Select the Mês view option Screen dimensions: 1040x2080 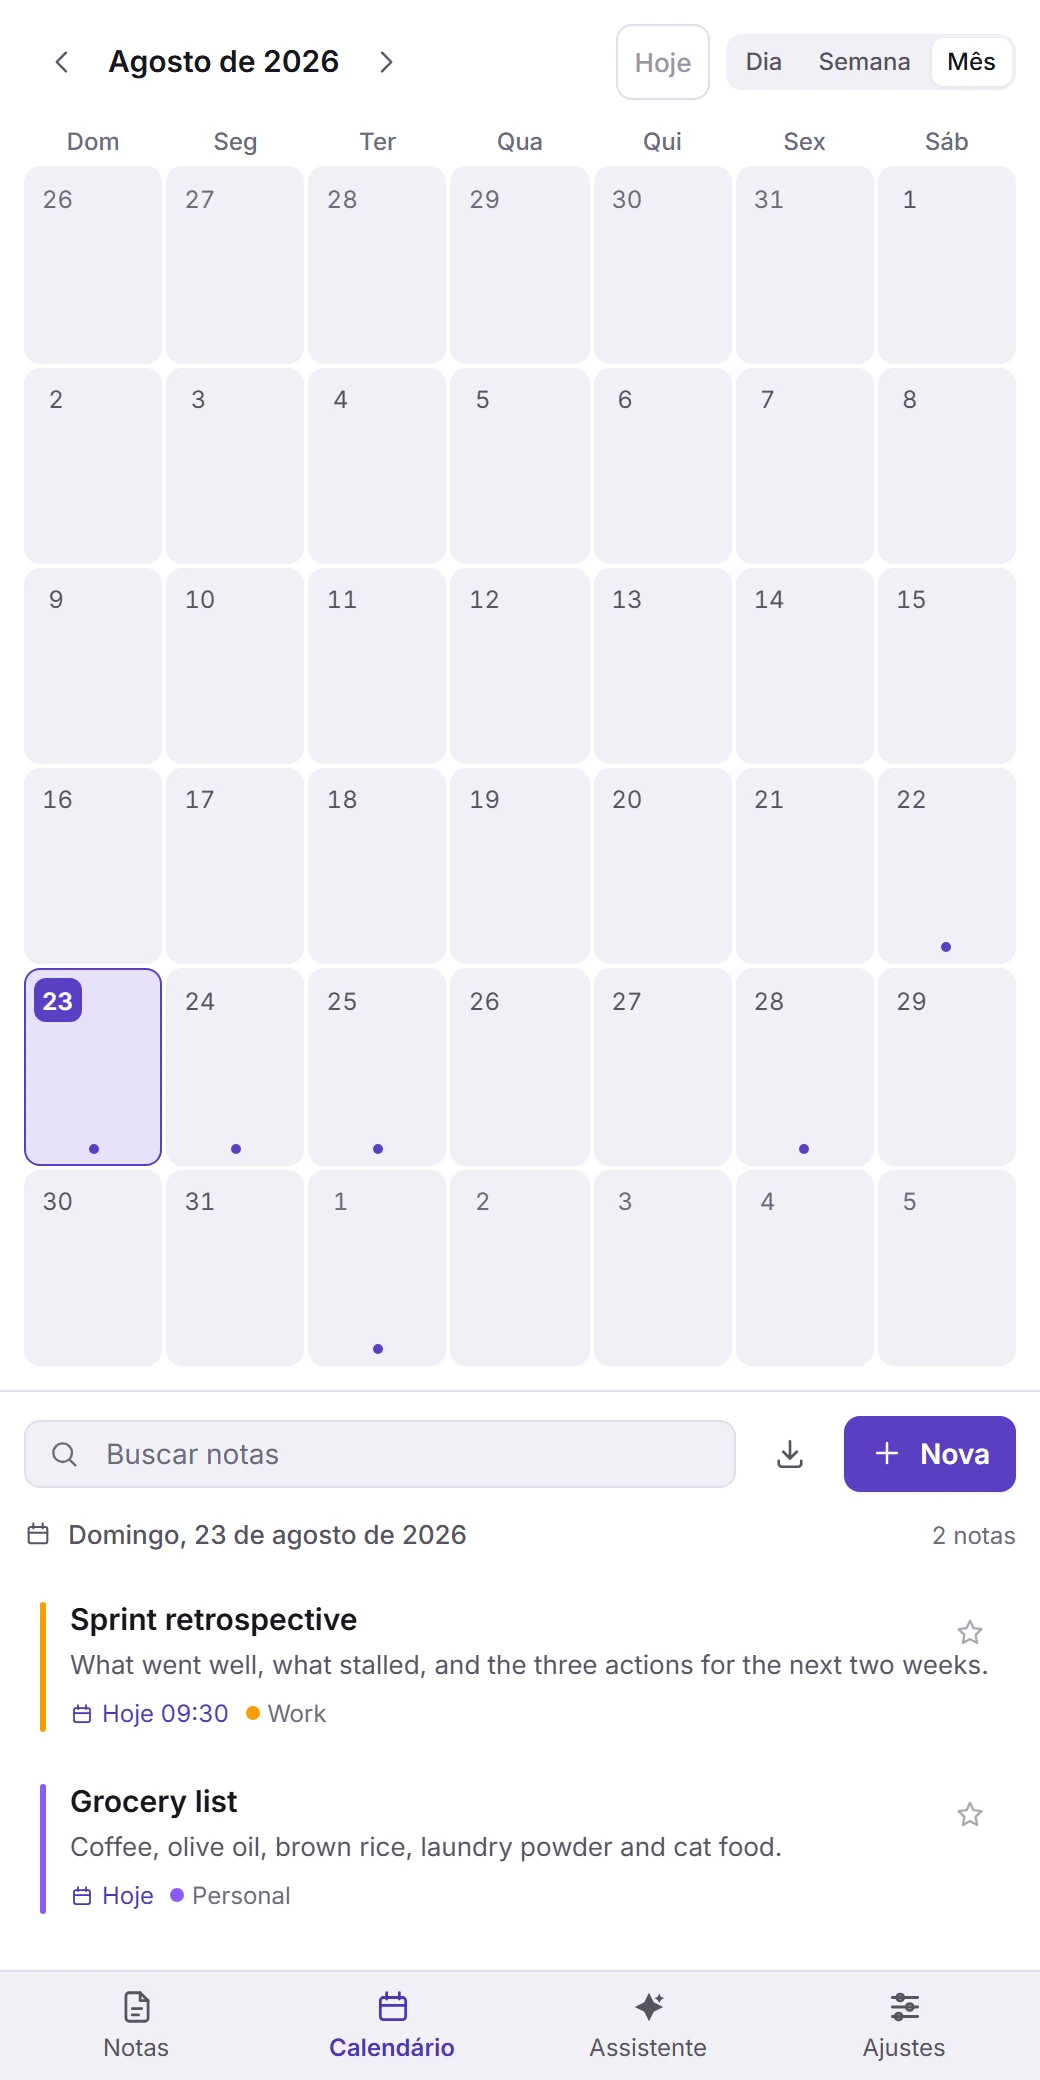click(971, 62)
